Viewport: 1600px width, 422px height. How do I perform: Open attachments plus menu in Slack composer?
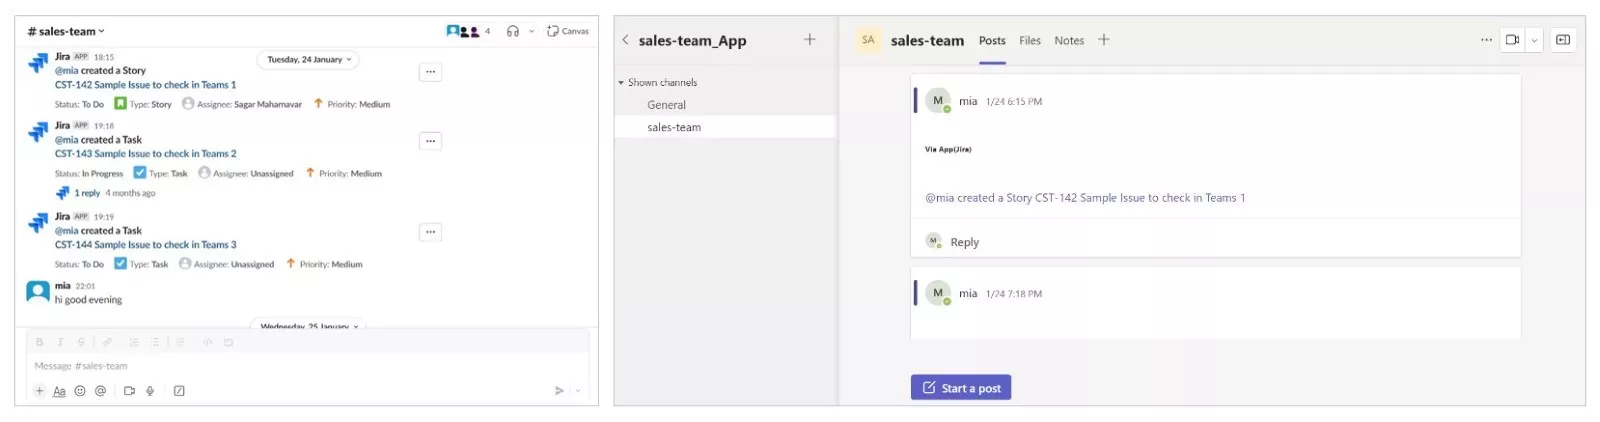40,391
